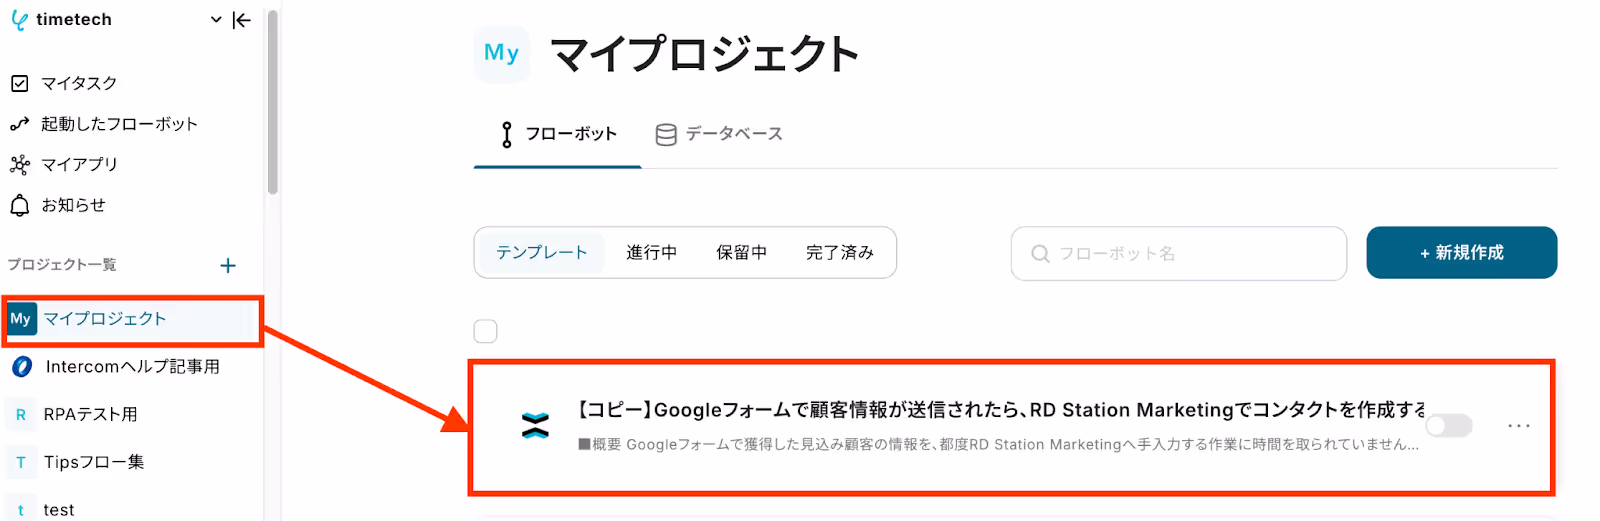Select the 進行中 filter
The width and height of the screenshot is (1600, 521).
pos(652,253)
